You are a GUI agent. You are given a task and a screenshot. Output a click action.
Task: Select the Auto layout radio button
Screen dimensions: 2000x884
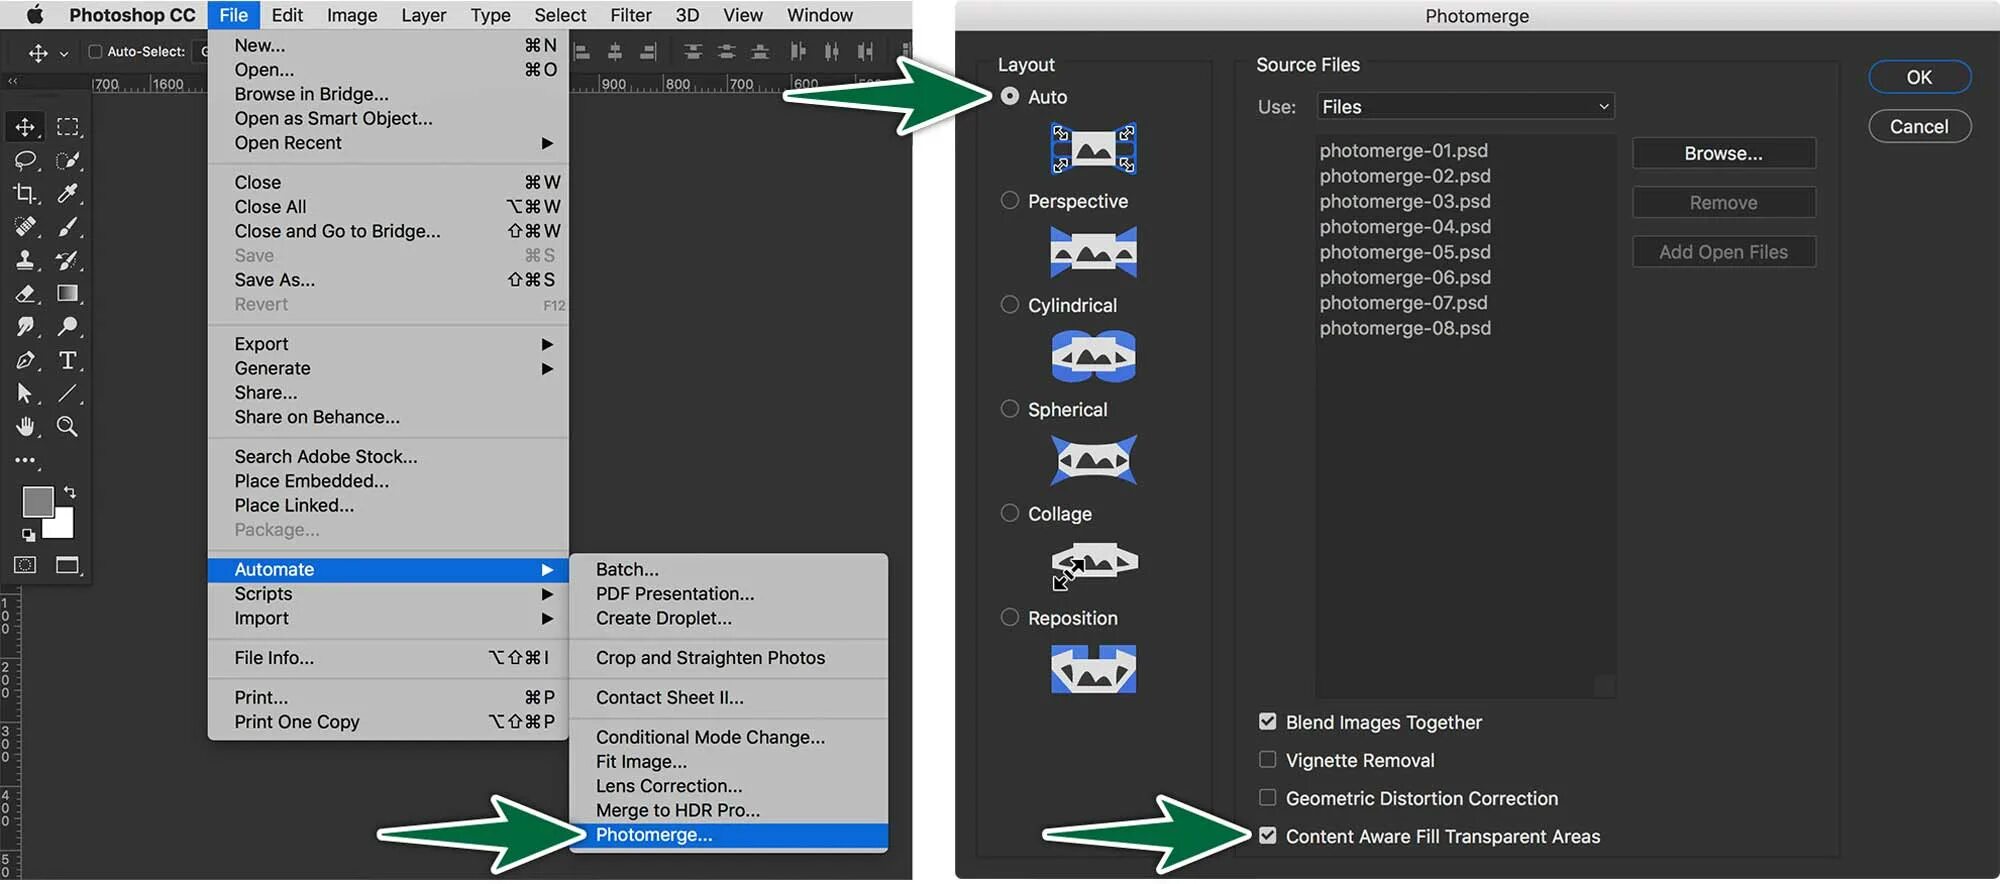tap(1010, 96)
